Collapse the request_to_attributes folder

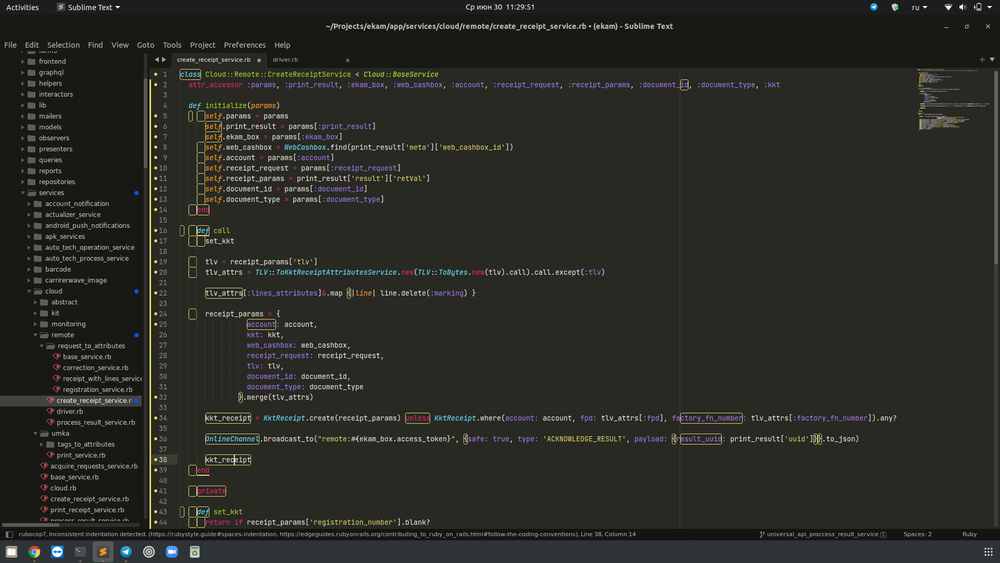pyautogui.click(x=91, y=346)
